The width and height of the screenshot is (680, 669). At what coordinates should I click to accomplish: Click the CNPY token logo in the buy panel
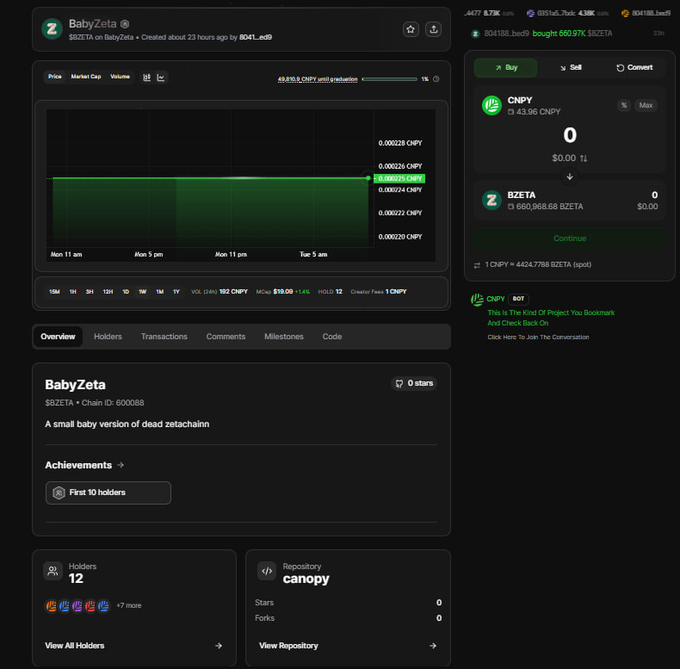coord(492,105)
